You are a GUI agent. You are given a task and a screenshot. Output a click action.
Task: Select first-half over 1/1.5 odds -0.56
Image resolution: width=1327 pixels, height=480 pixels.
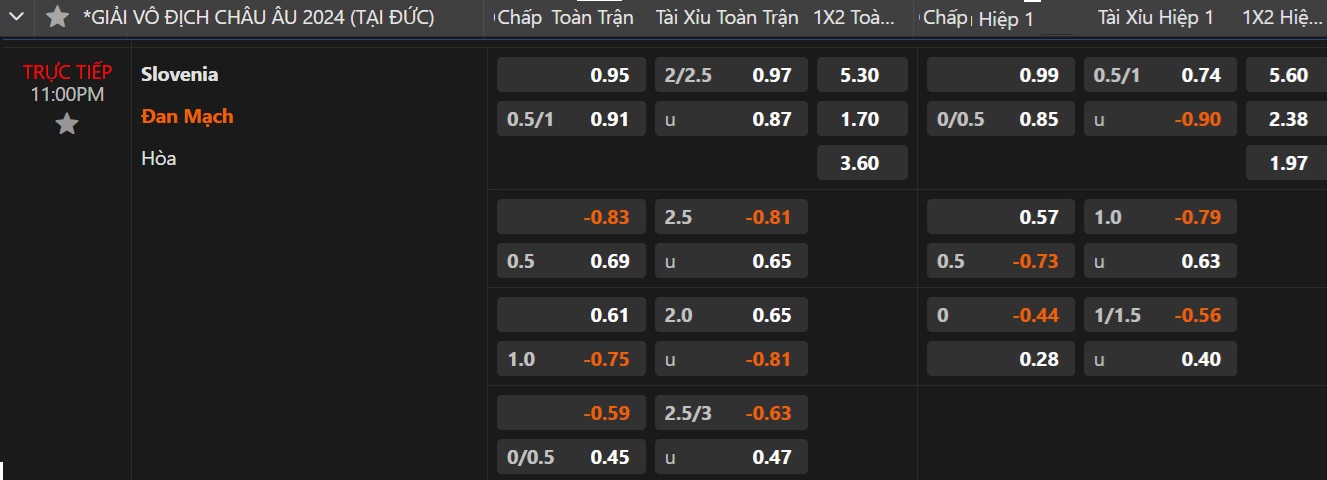1160,315
